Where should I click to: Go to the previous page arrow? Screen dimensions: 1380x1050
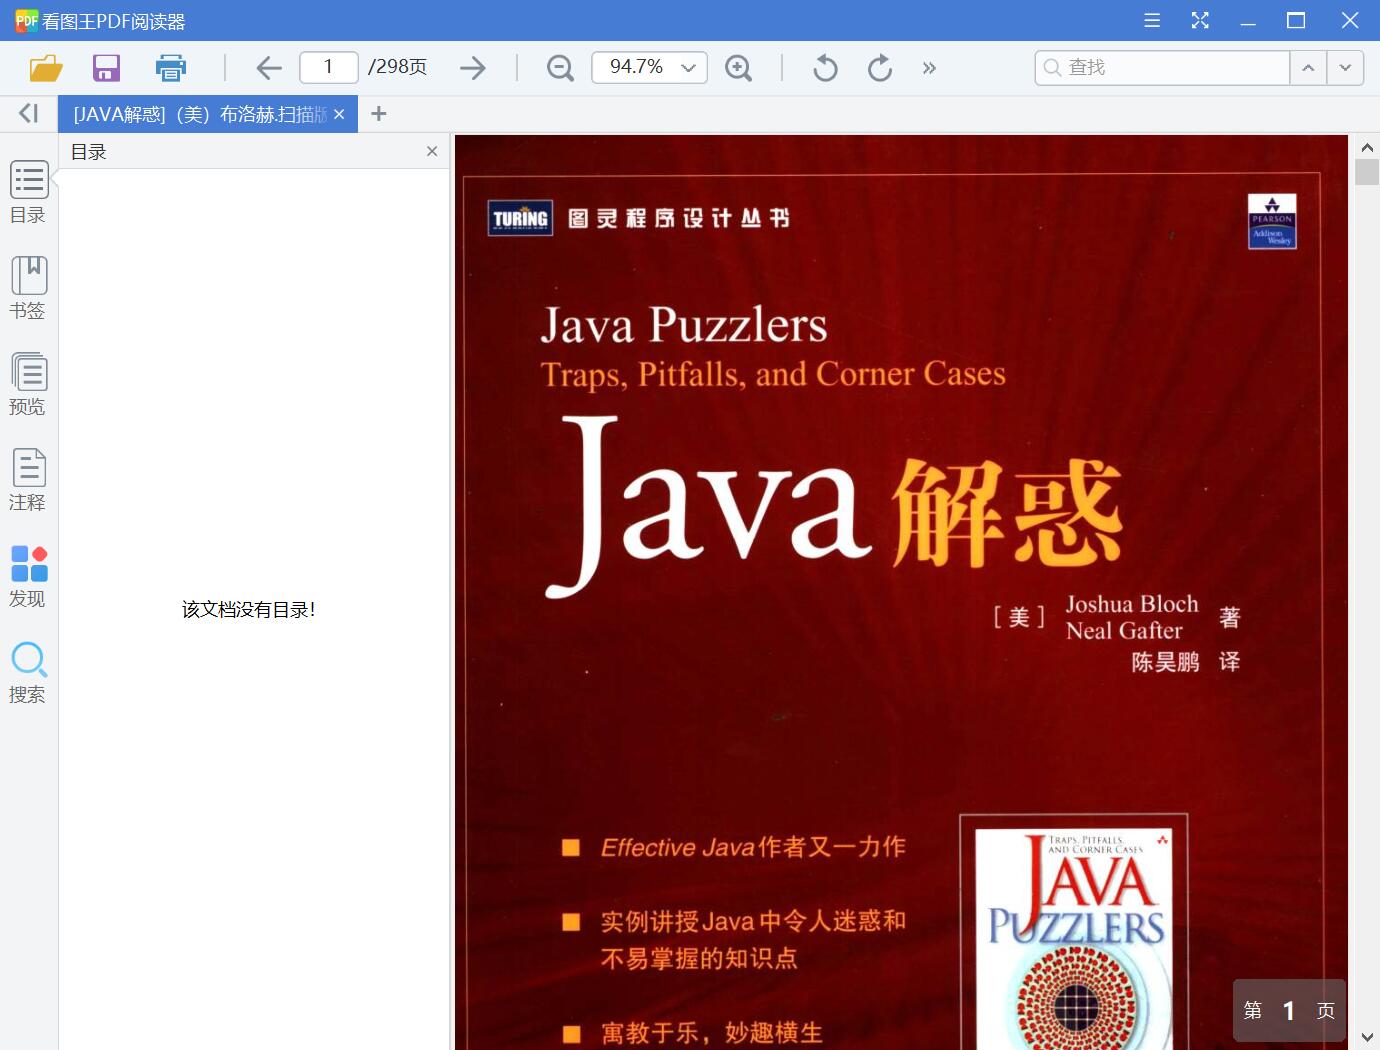[x=268, y=68]
